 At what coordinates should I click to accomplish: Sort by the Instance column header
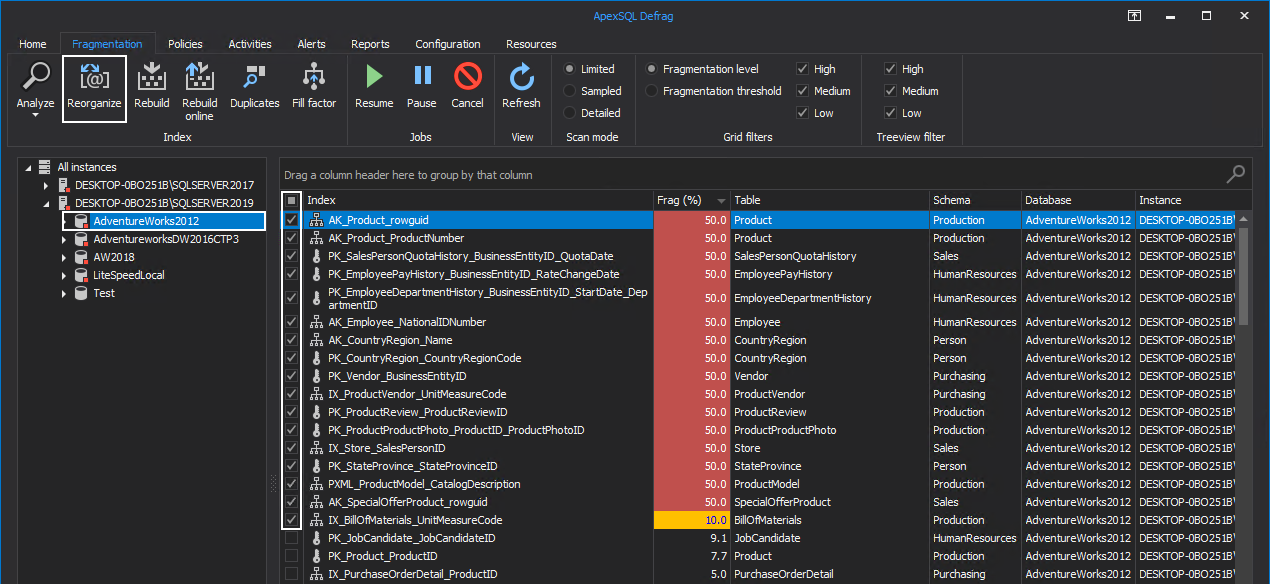tap(1187, 200)
